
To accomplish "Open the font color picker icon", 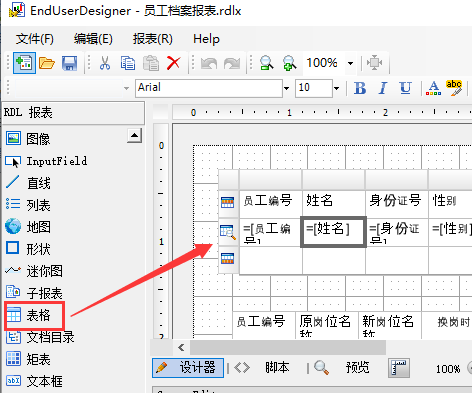I will [x=433, y=88].
